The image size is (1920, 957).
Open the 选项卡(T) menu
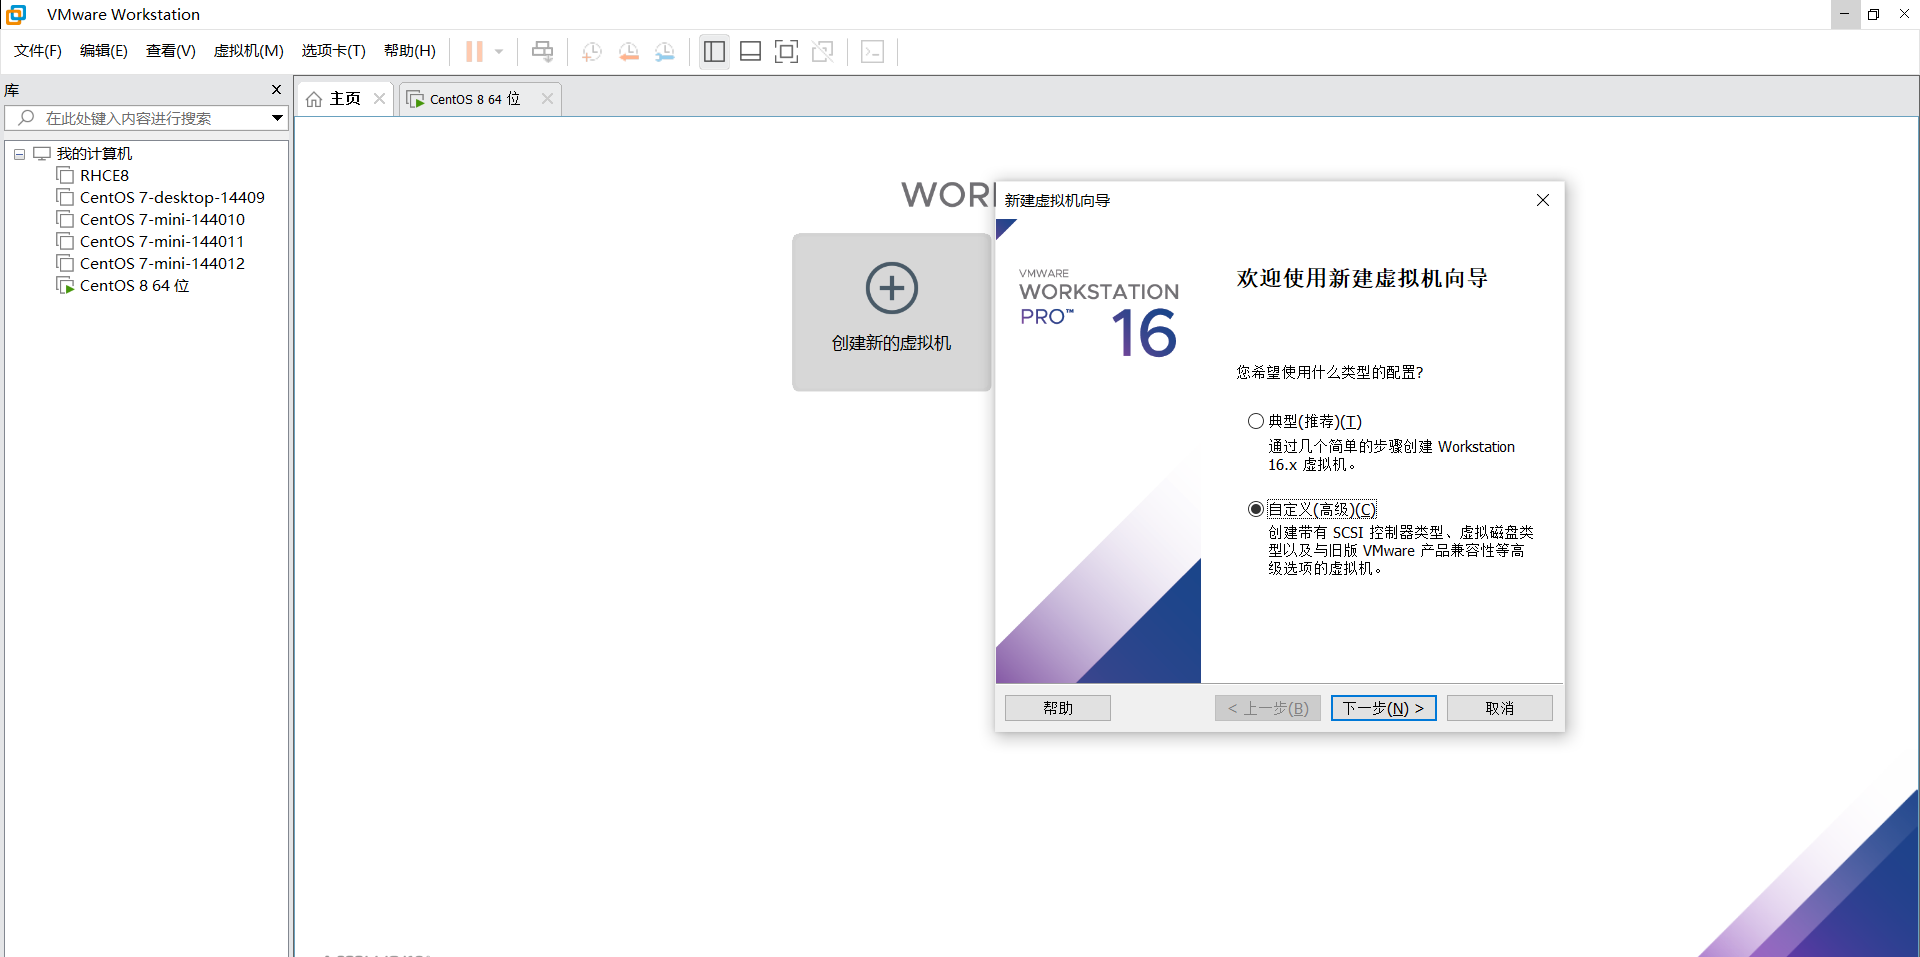[x=334, y=51]
